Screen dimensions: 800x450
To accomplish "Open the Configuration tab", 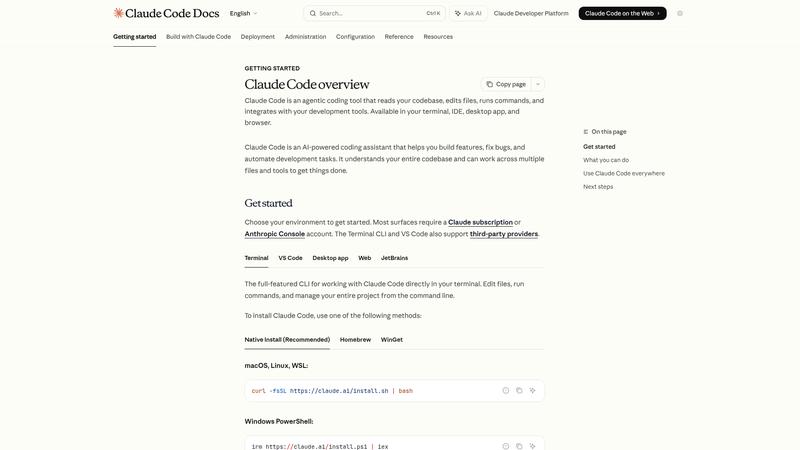I will pyautogui.click(x=355, y=37).
